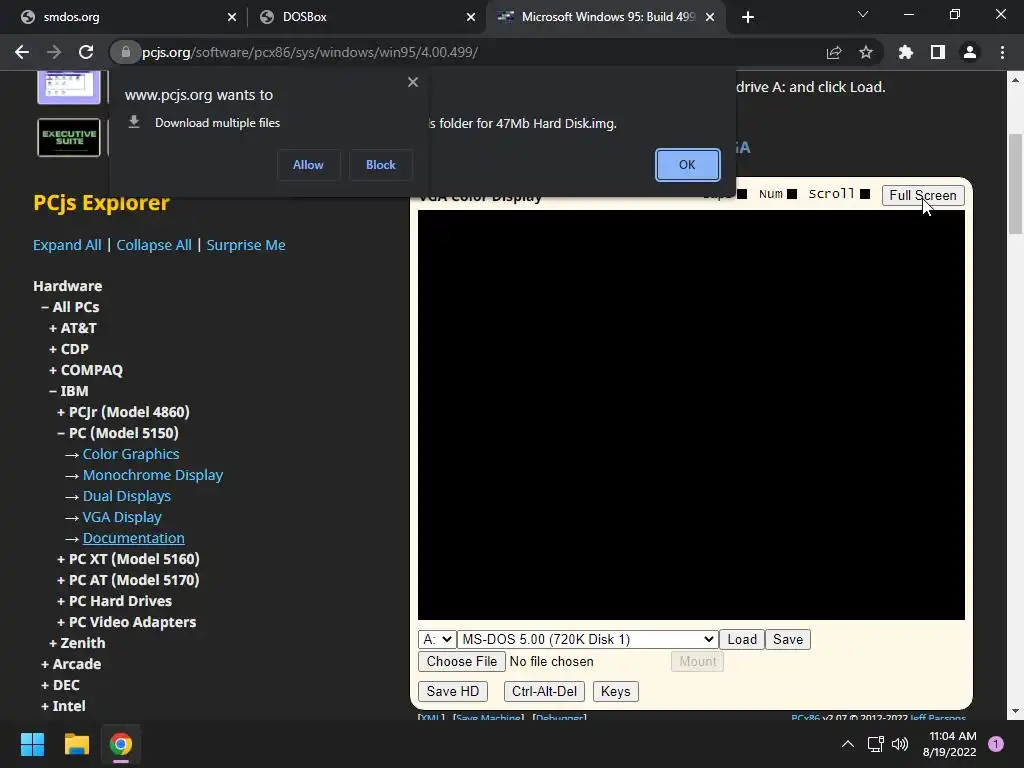Open the Chrome profile icon
This screenshot has height=768, width=1024.
point(970,52)
